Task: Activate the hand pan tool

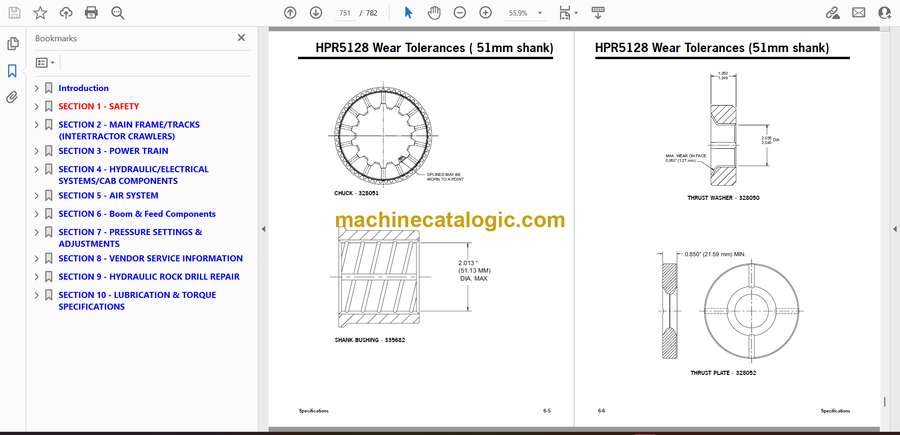Action: coord(435,13)
